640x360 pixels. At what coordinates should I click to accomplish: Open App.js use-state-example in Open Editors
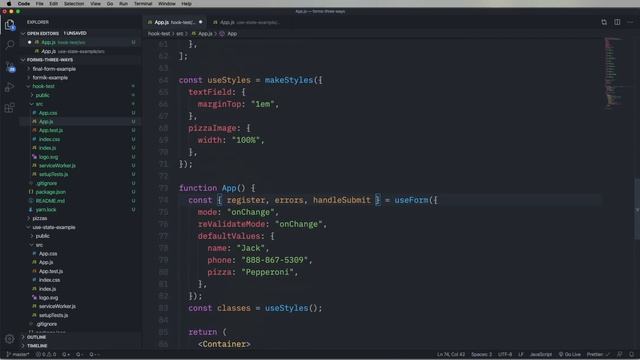pyautogui.click(x=80, y=51)
